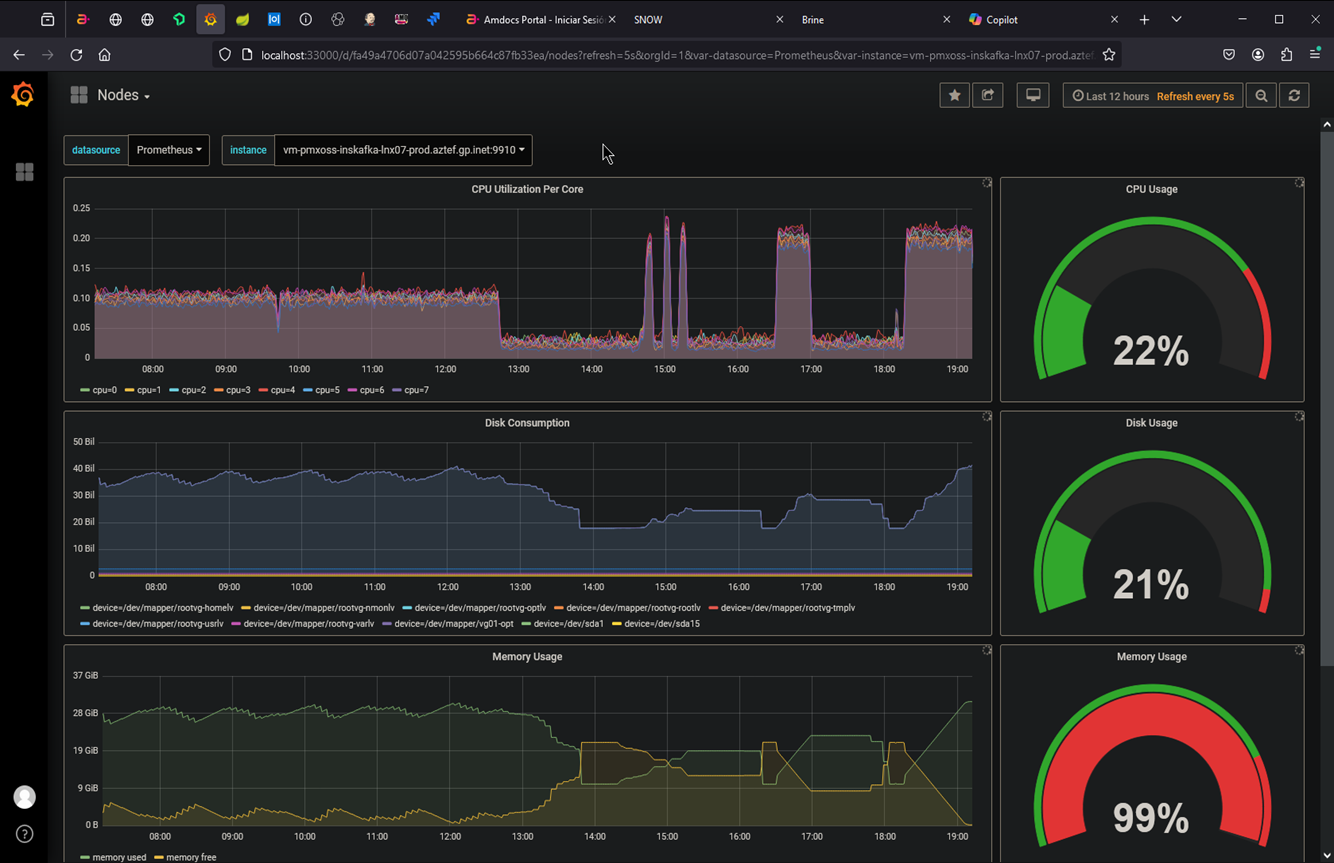Open the user profile avatar at bottom left
The width and height of the screenshot is (1334, 863).
pos(24,797)
